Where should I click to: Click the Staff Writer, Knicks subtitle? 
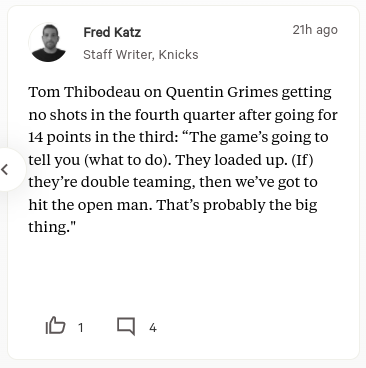[x=141, y=54]
